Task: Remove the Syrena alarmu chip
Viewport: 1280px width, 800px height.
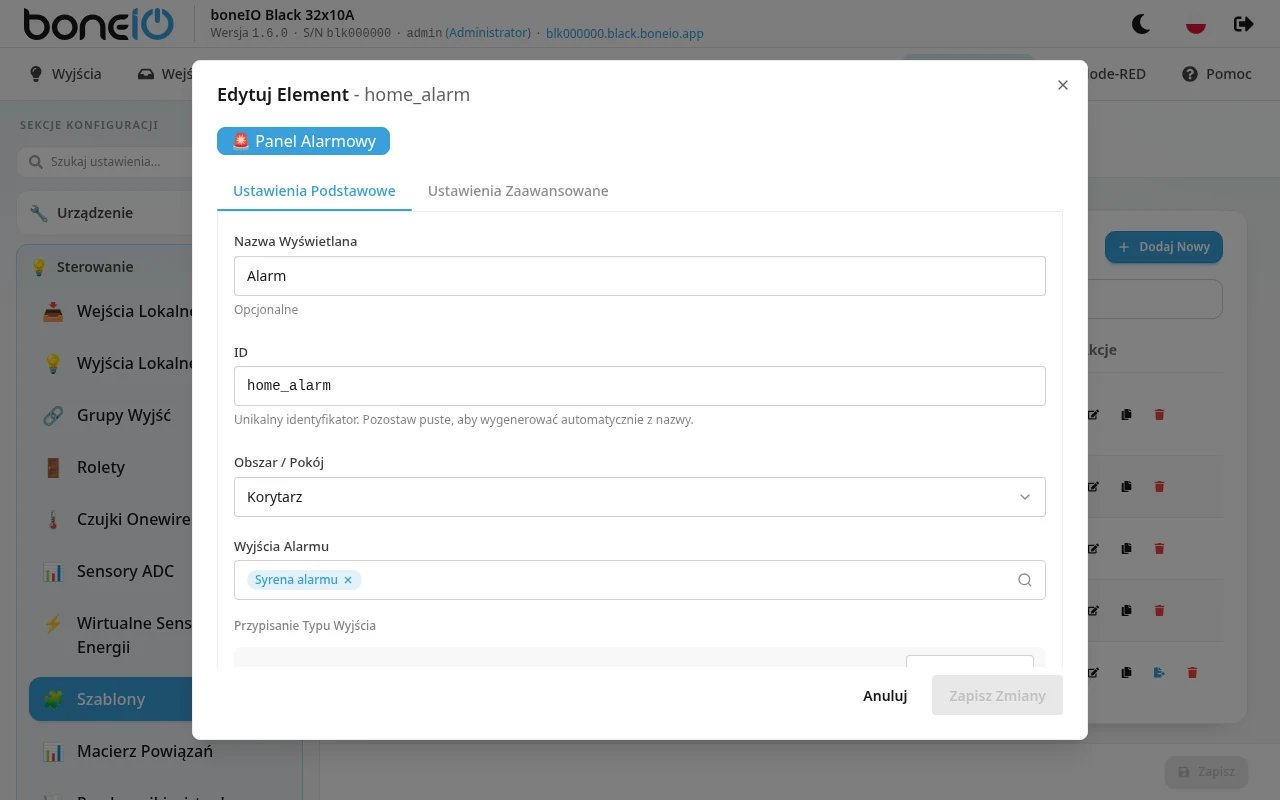Action: (348, 580)
